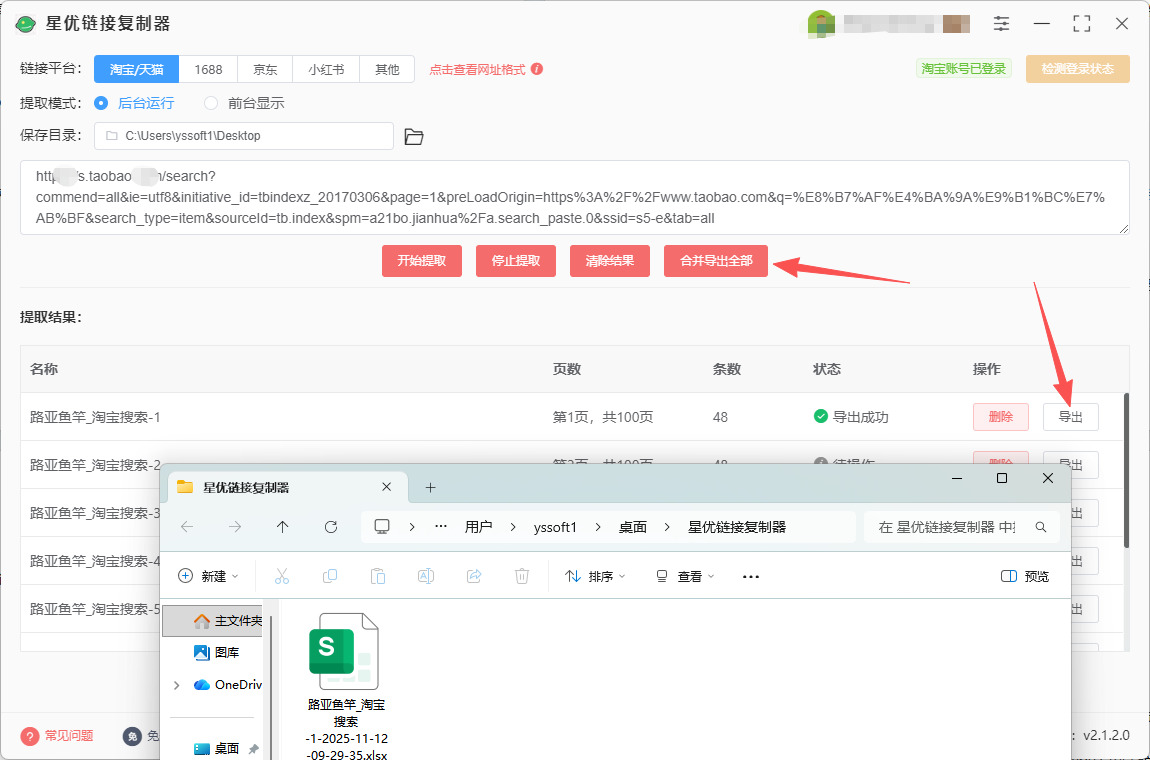The image size is (1150, 760).
Task: Click 检测登录状态 button
Action: [1077, 69]
